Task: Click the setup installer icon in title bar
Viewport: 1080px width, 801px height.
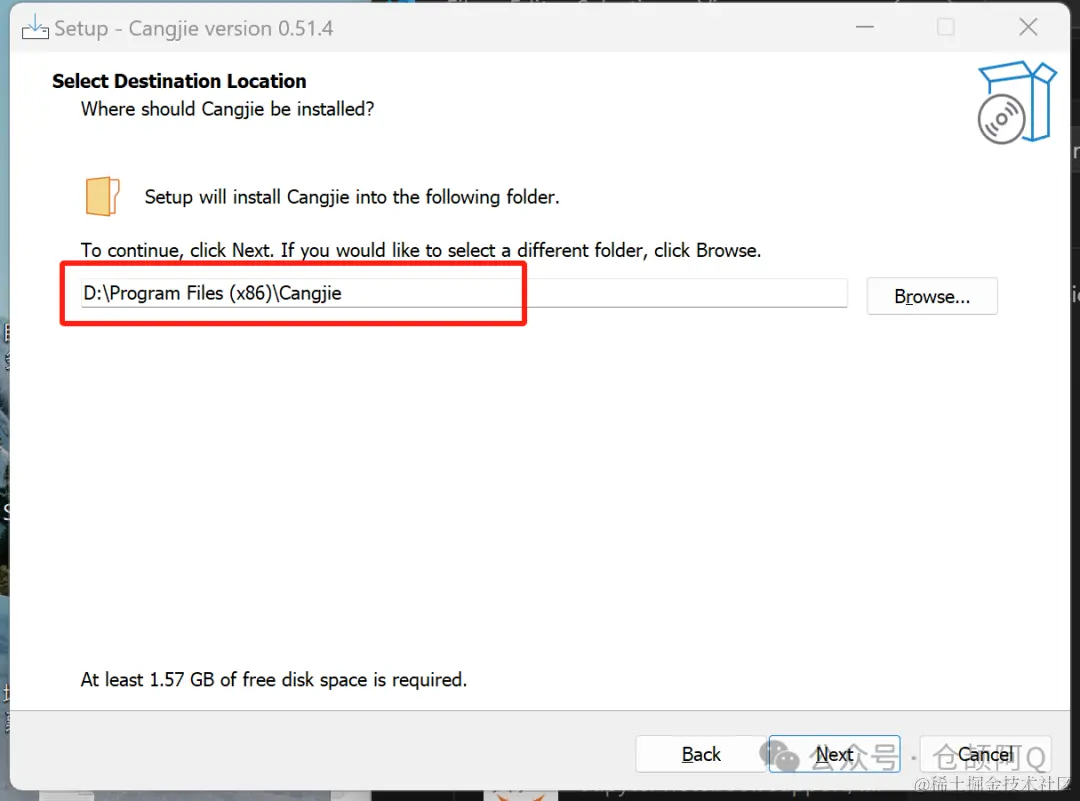Action: (x=34, y=27)
